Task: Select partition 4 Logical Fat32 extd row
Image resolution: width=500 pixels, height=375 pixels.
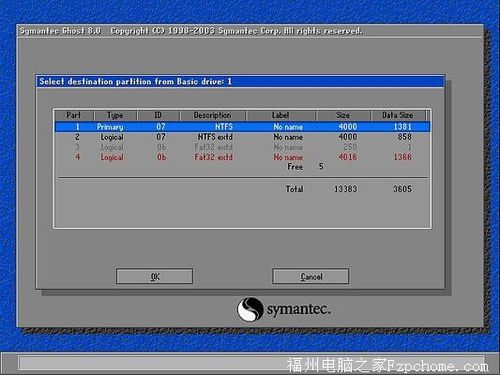Action: click(242, 157)
